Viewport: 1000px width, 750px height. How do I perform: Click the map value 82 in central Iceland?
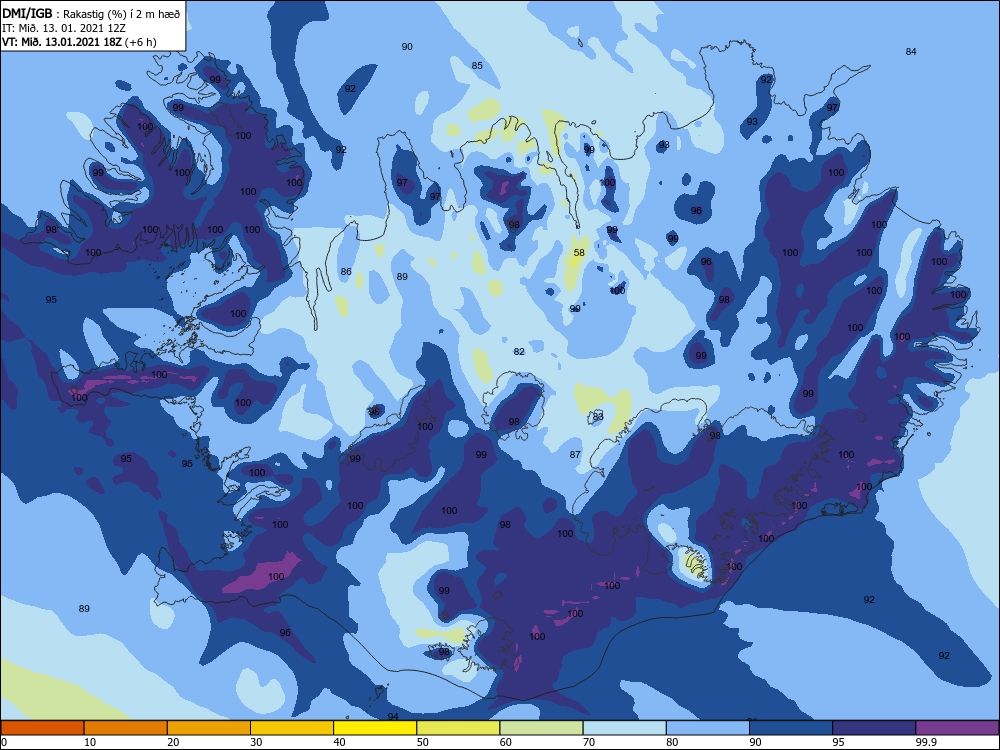point(519,352)
